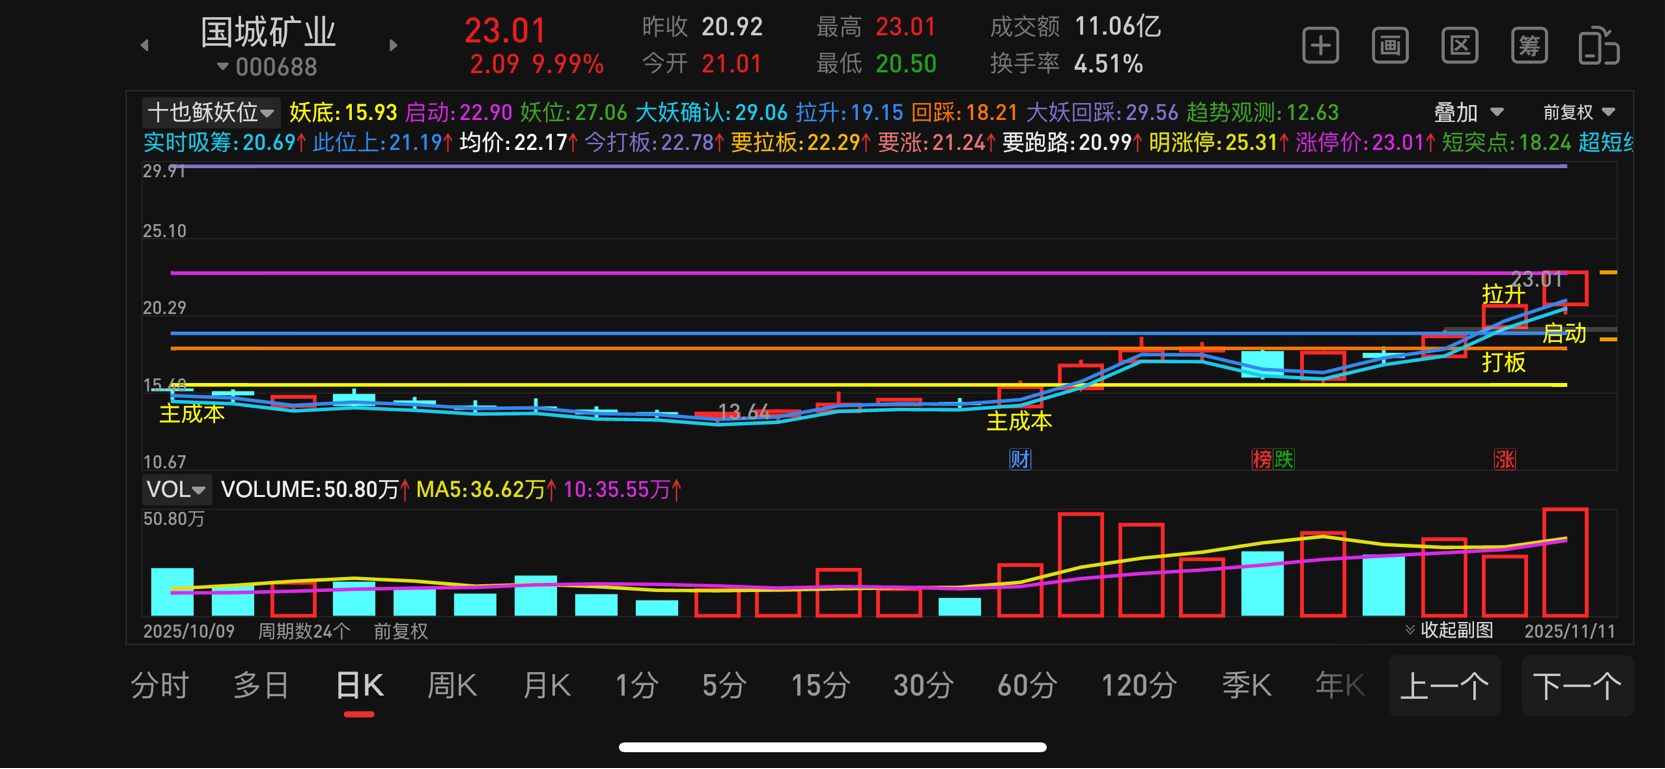1665x769 pixels.
Task: Open the drawing tool (画) icon
Action: (1390, 46)
